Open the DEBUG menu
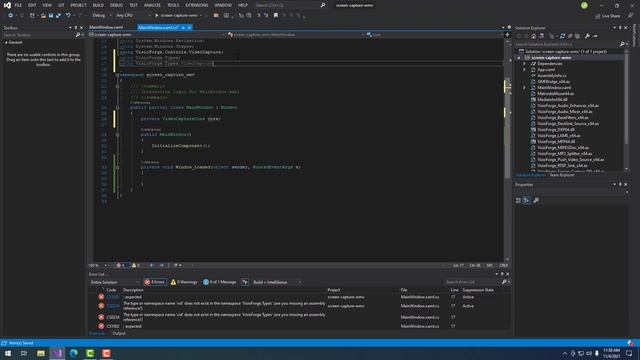 click(x=116, y=5)
